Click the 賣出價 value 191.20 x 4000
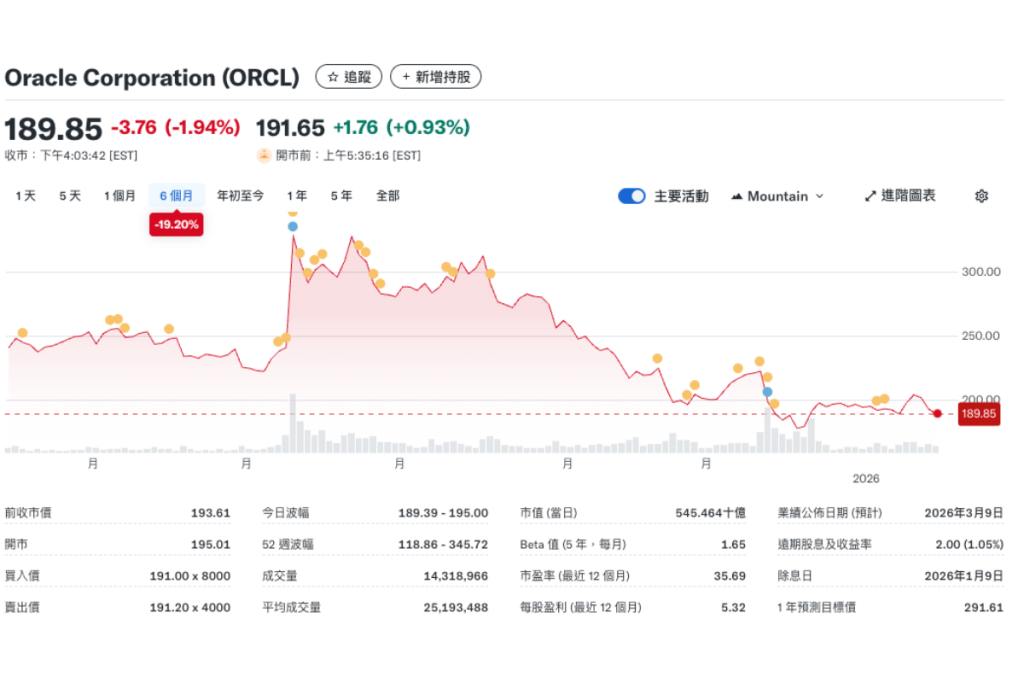The image size is (1024, 683). pos(190,607)
